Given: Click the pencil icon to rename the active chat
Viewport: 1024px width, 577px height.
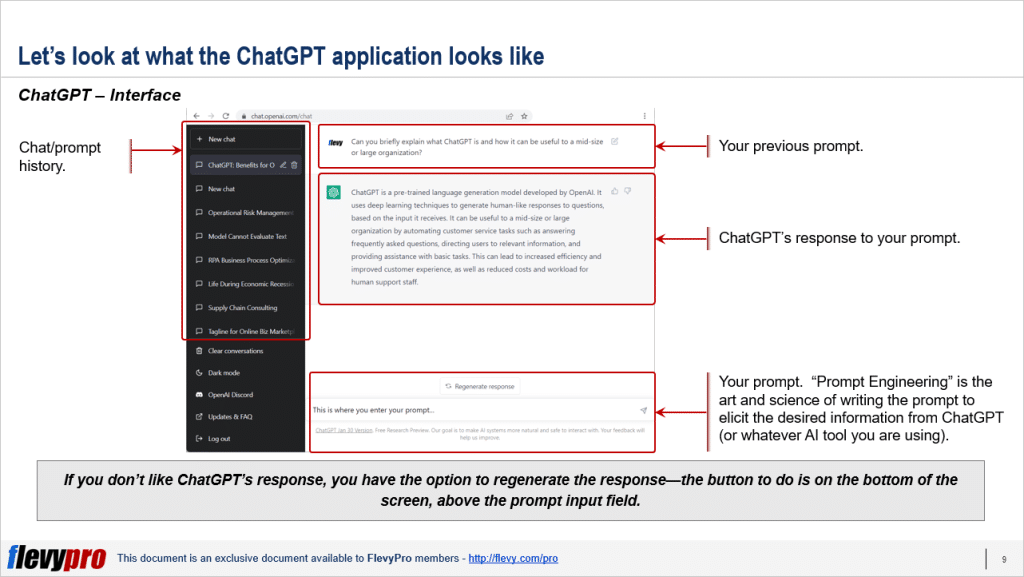Looking at the screenshot, I should pyautogui.click(x=282, y=165).
